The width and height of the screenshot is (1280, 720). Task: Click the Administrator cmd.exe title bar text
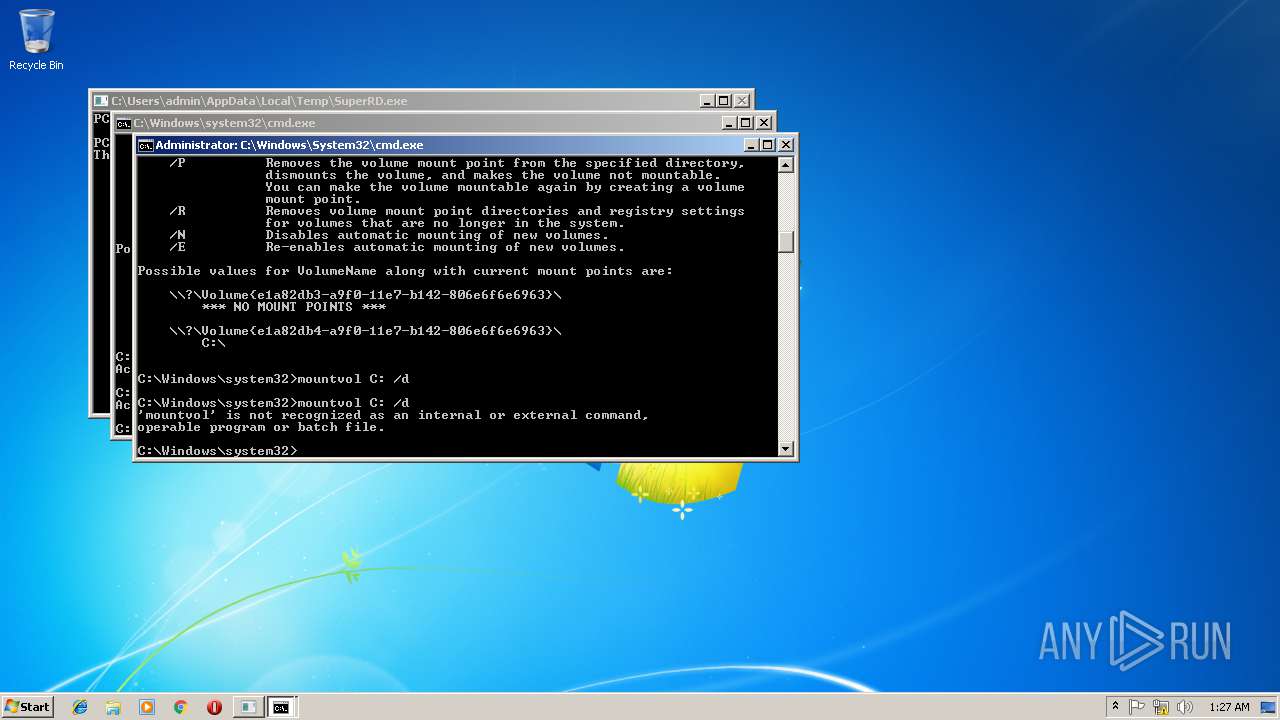pos(289,145)
